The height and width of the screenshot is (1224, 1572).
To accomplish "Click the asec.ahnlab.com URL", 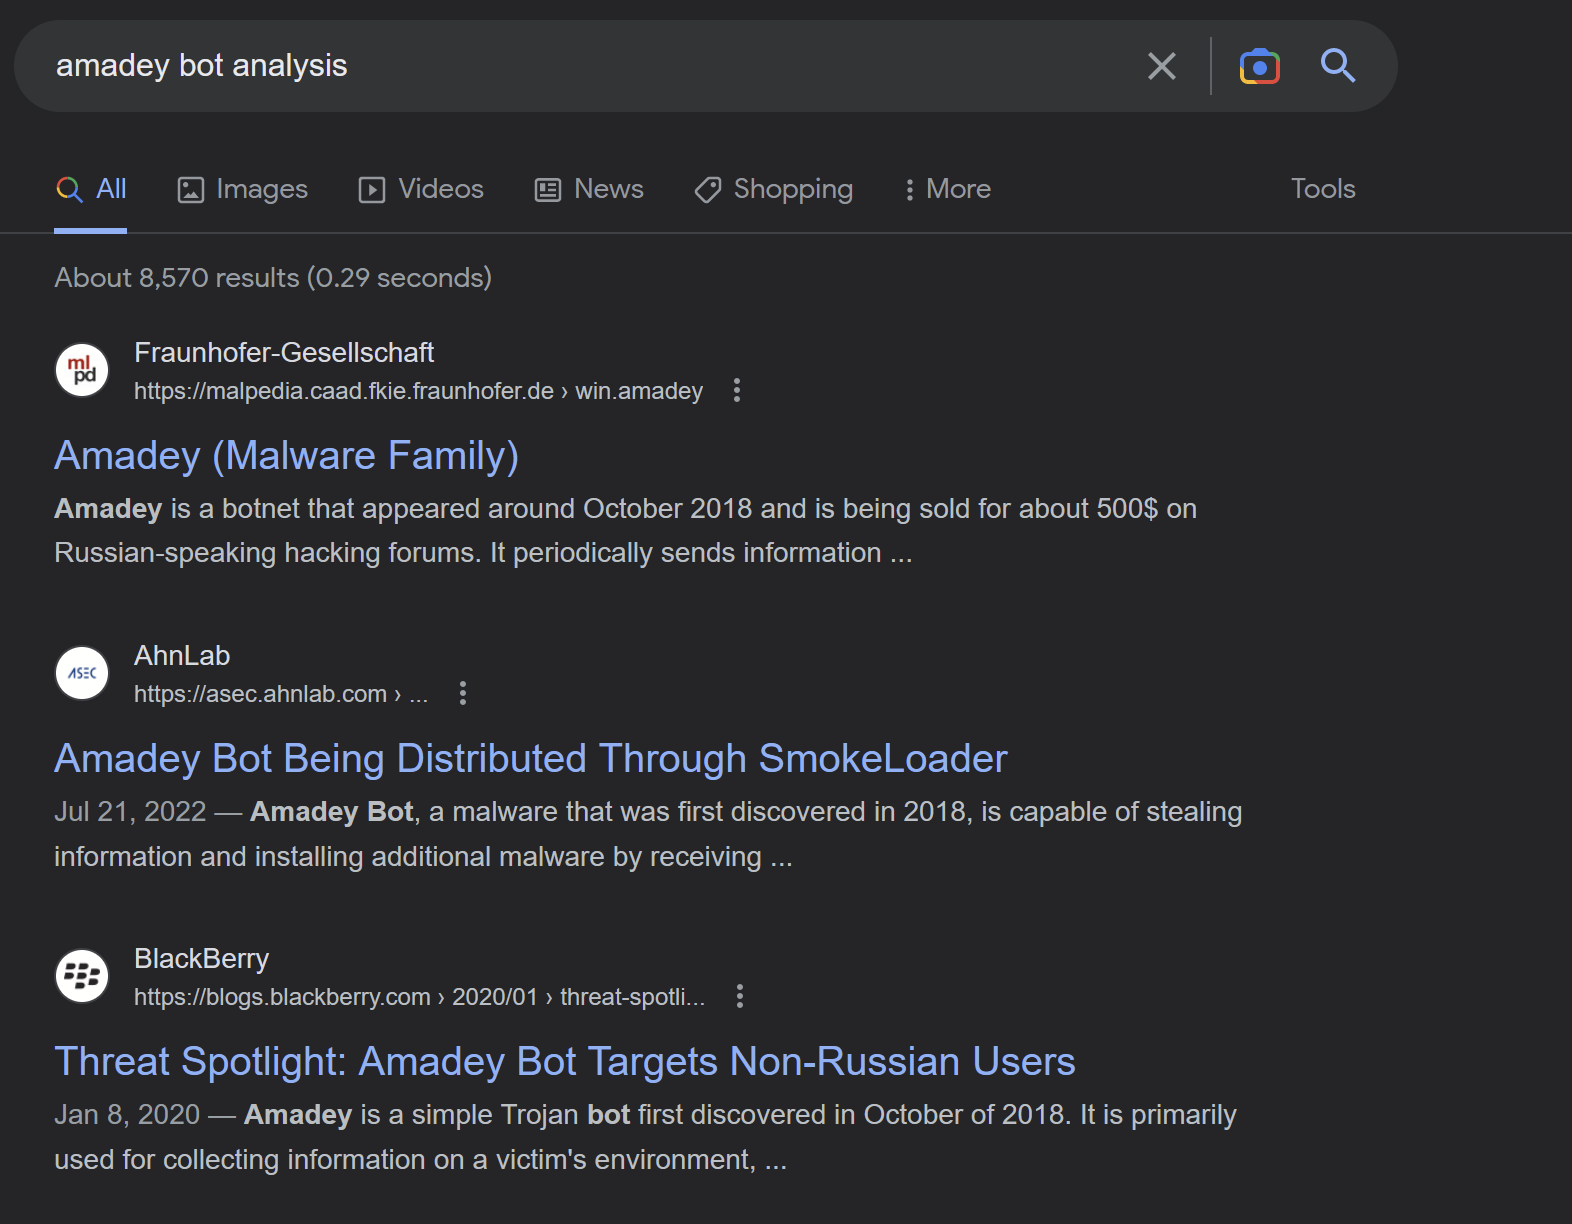I will click(281, 694).
